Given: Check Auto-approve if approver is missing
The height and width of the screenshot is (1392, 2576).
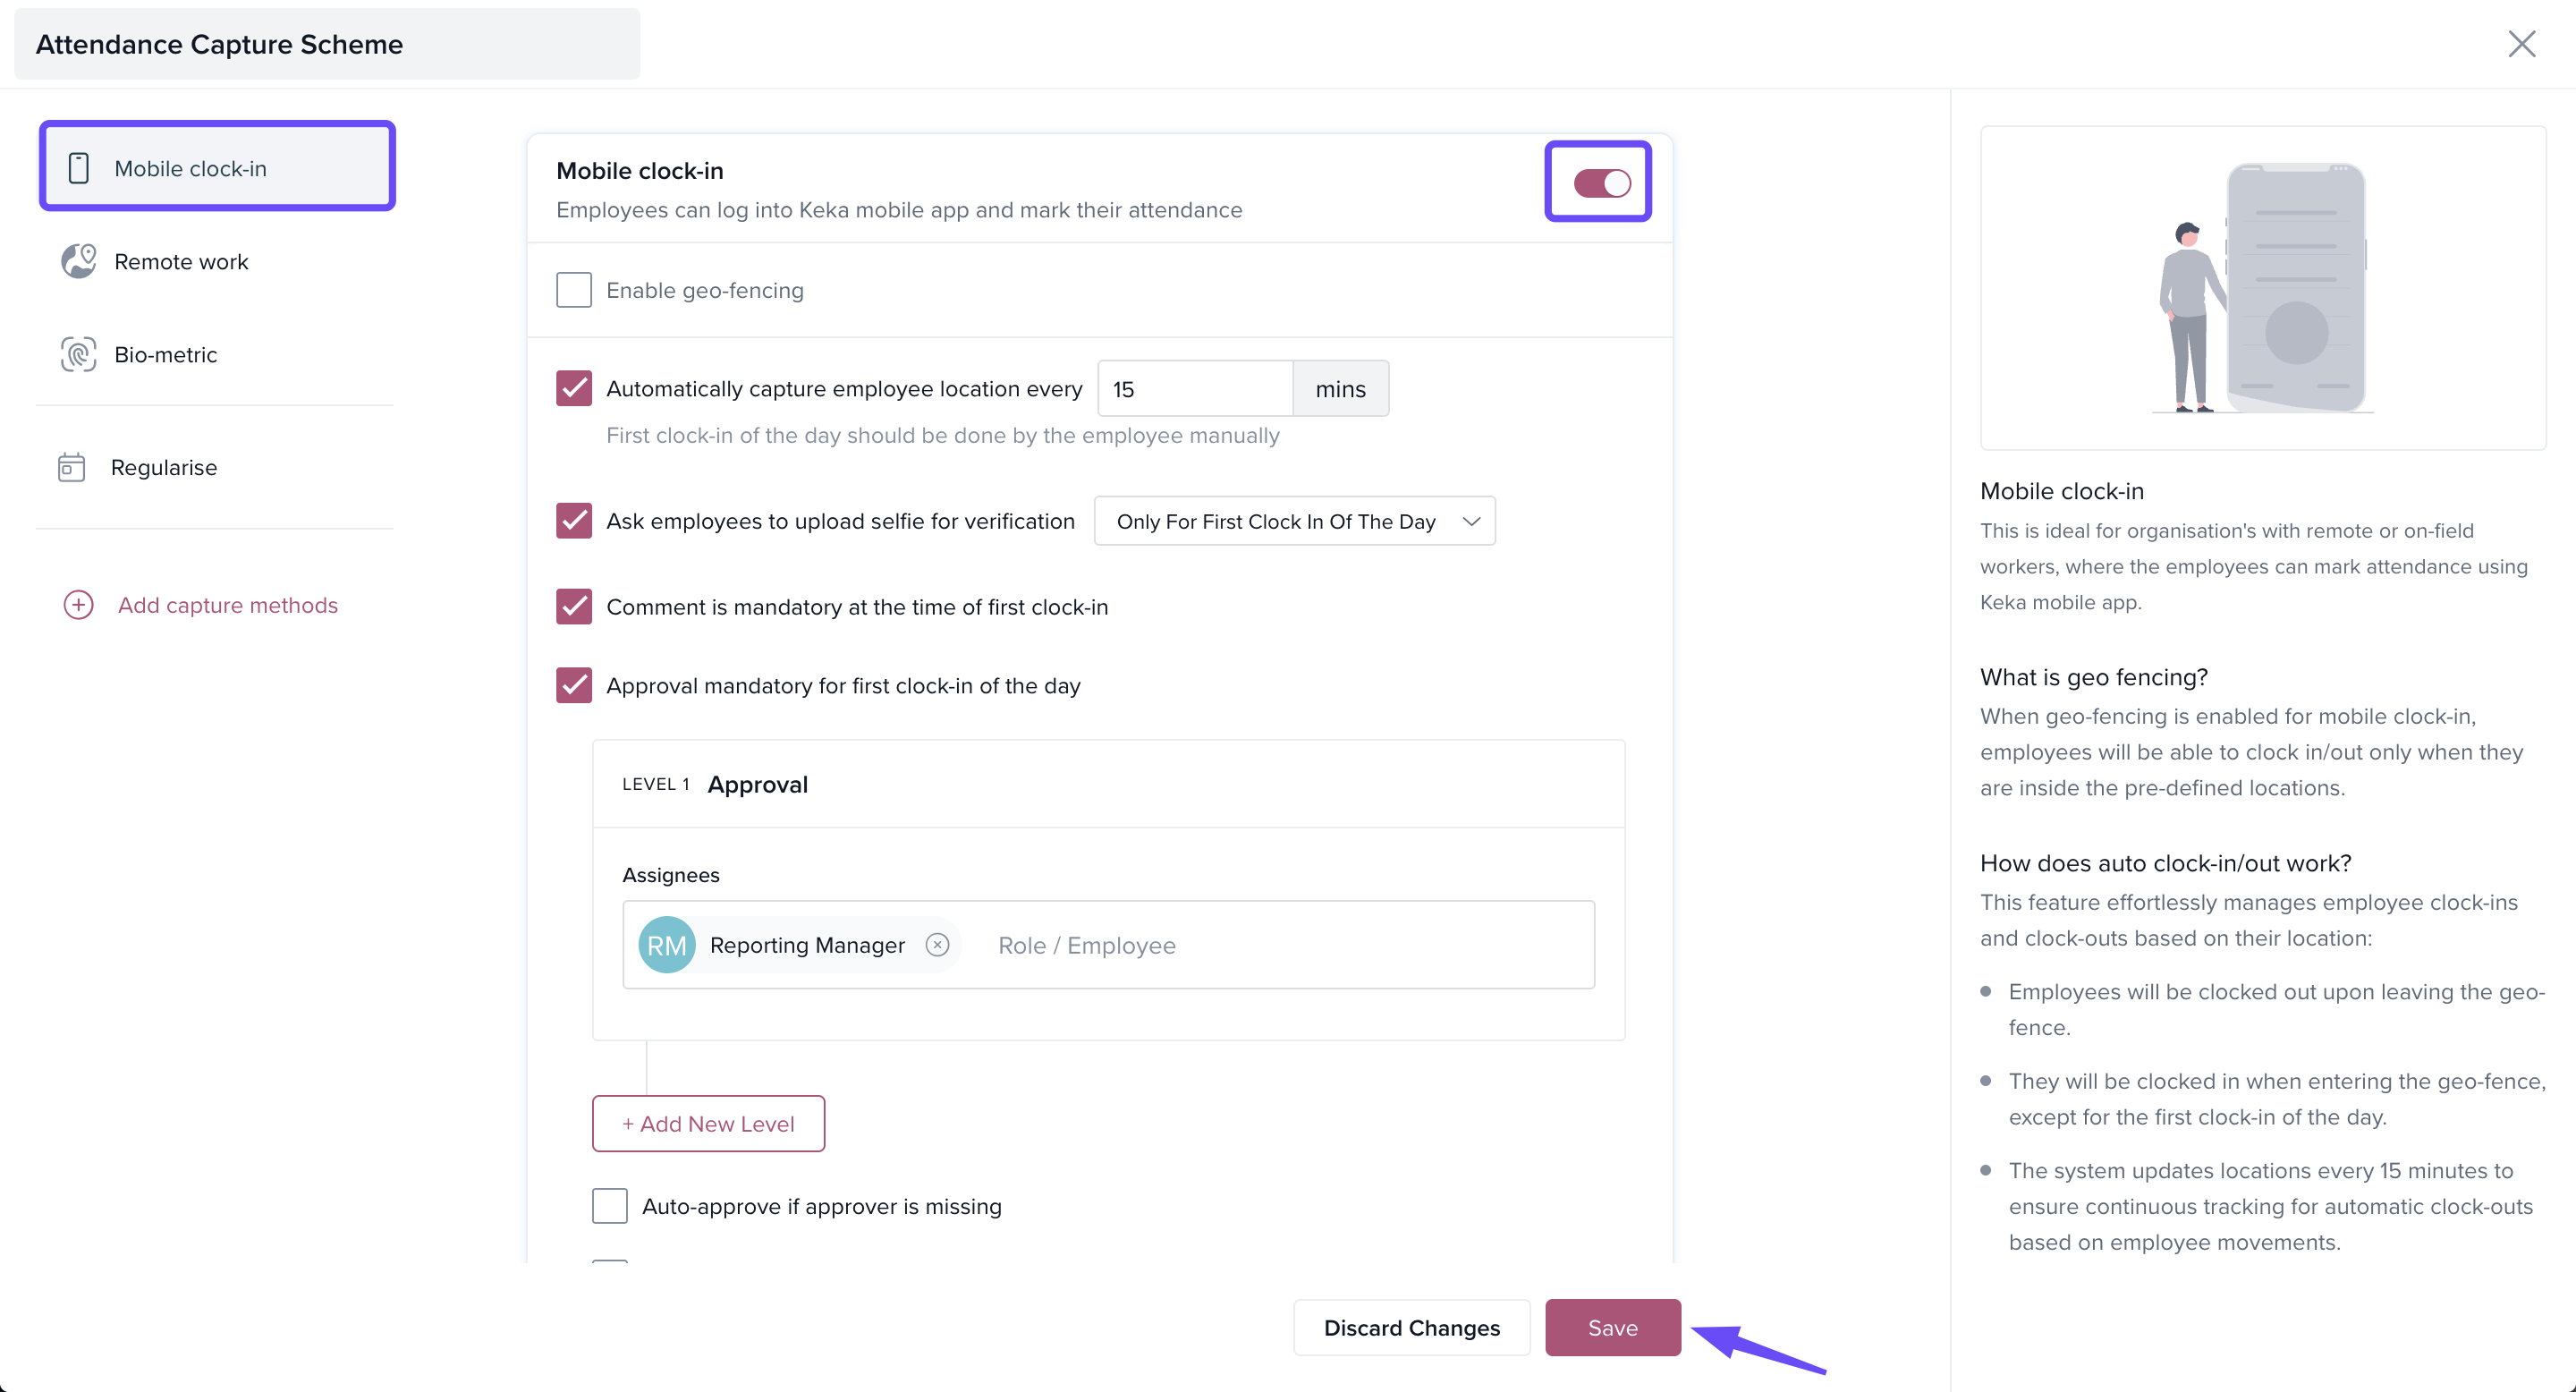Looking at the screenshot, I should coord(610,1206).
